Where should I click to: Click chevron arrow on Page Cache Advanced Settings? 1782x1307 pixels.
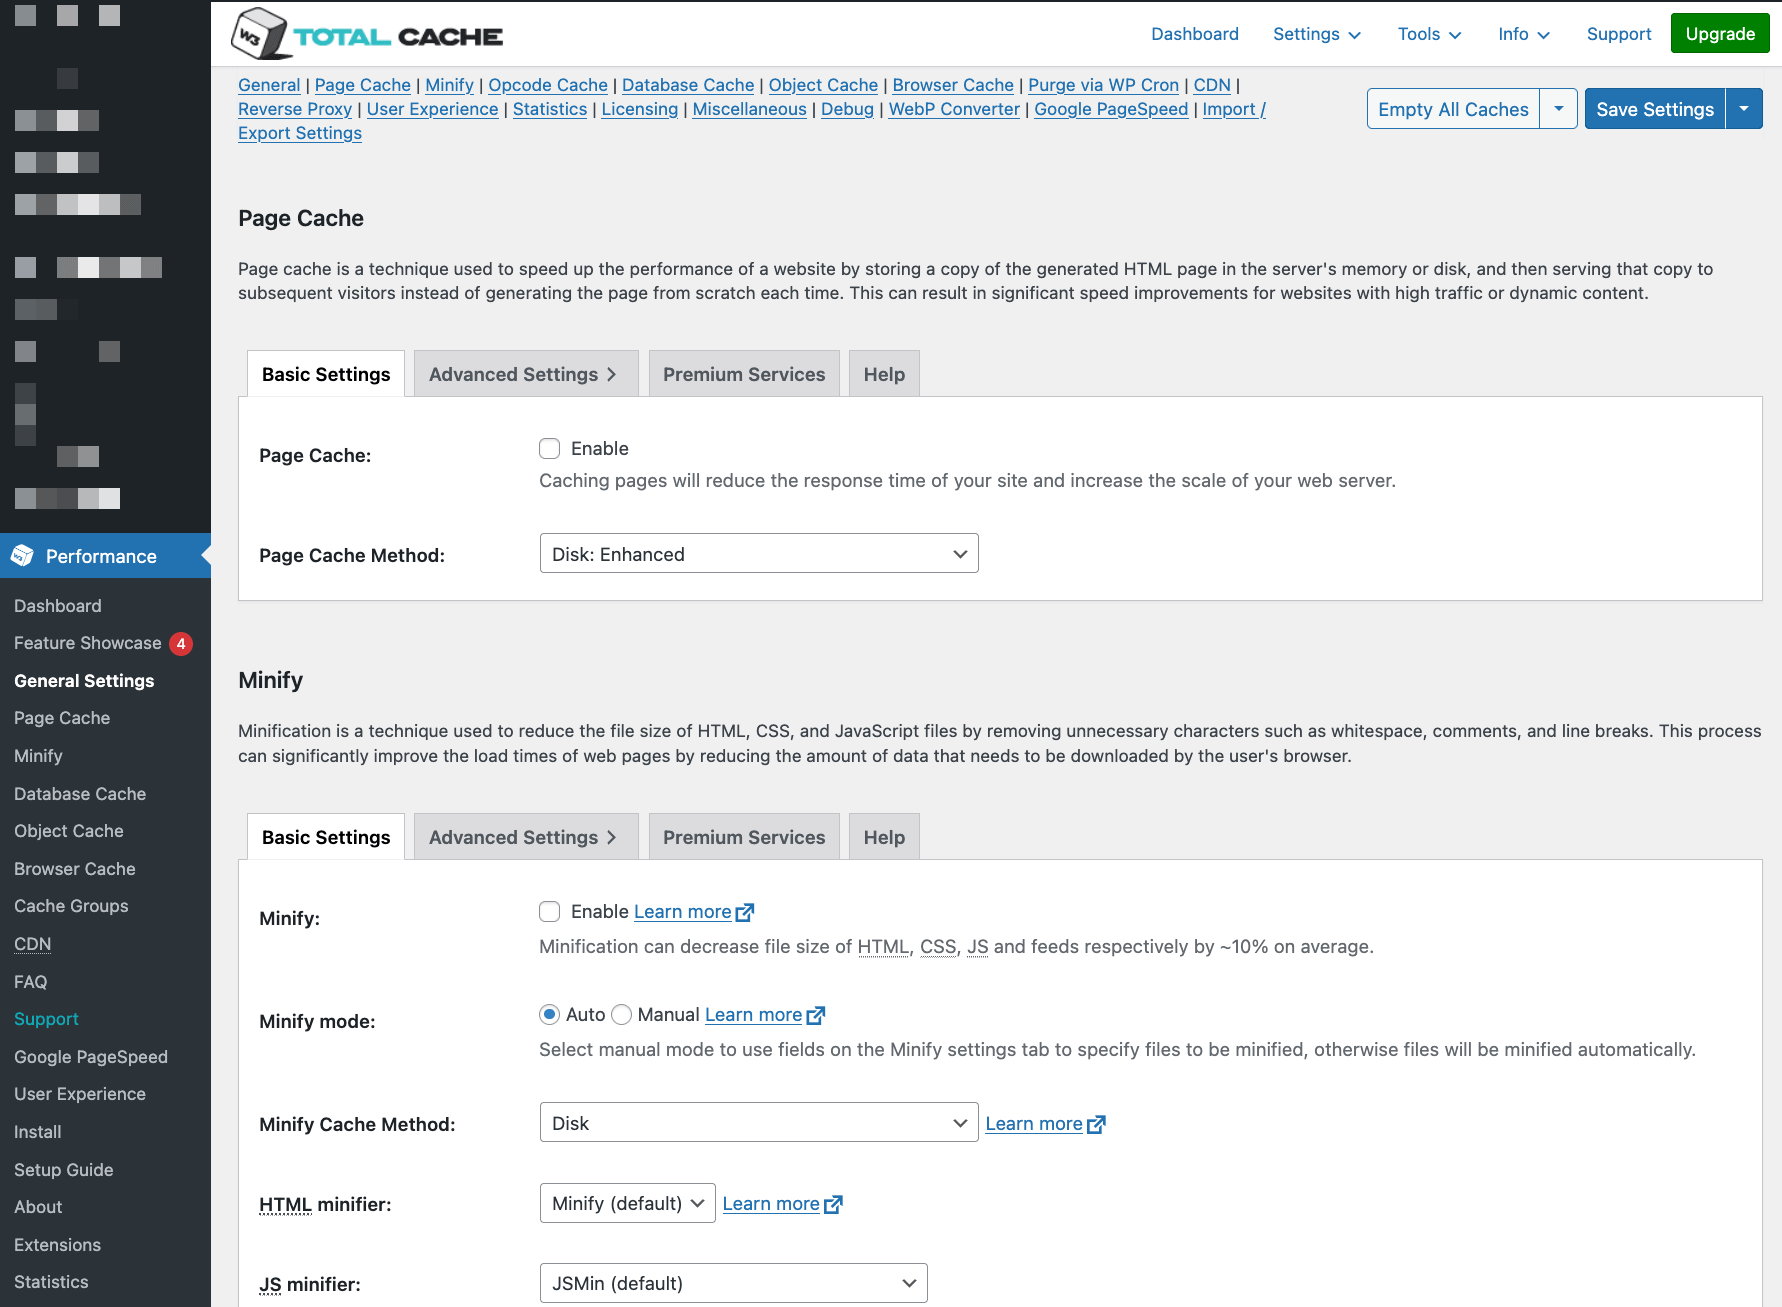[612, 374]
